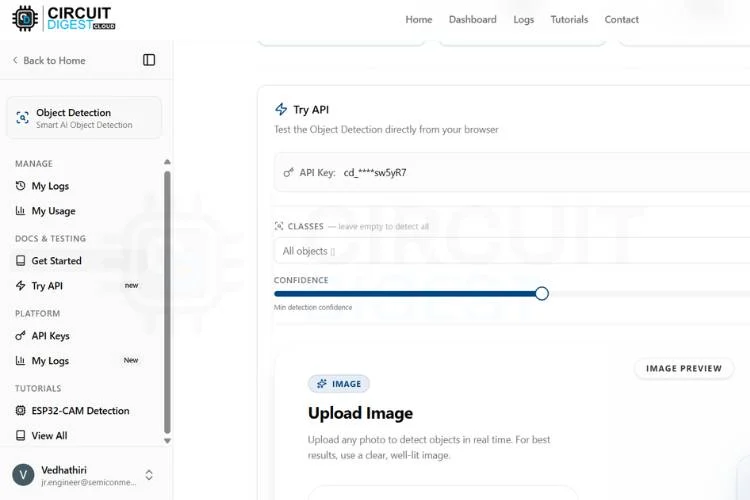
Task: Click the lightning icon beside Try API in sidebar
Action: click(x=20, y=286)
